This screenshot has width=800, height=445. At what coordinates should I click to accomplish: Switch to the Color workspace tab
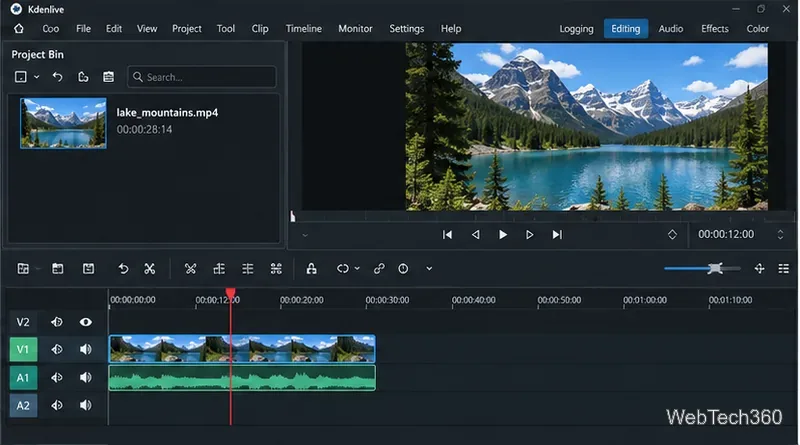click(757, 29)
